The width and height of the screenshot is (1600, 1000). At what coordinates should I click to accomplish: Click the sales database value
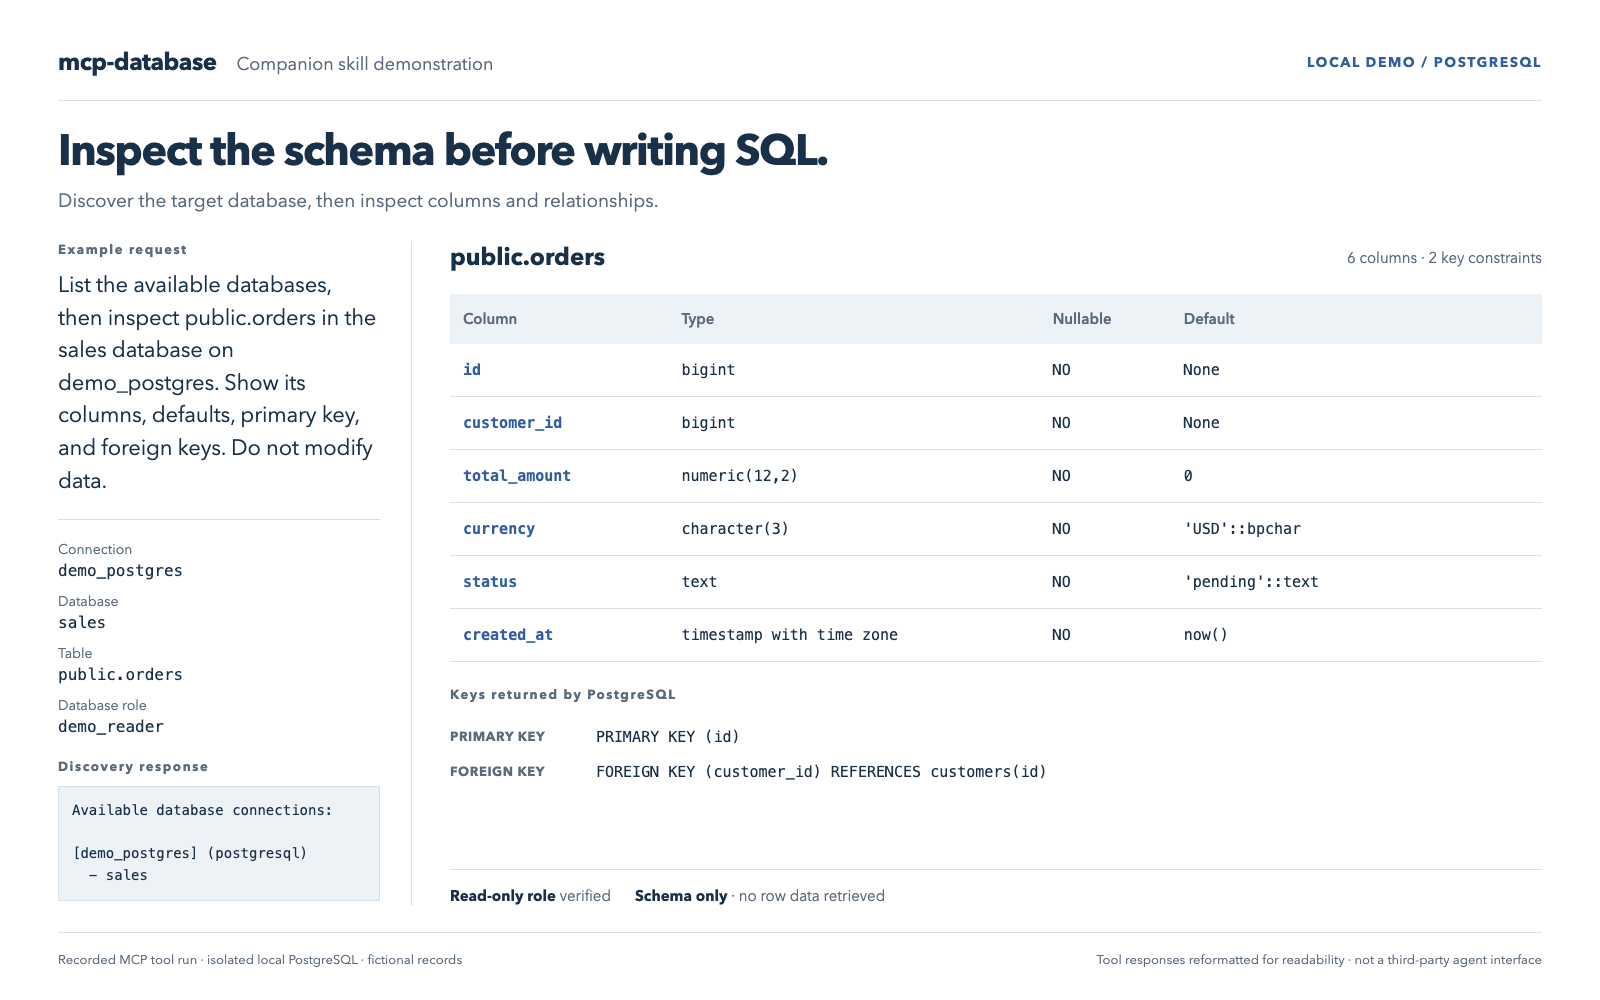pos(82,623)
